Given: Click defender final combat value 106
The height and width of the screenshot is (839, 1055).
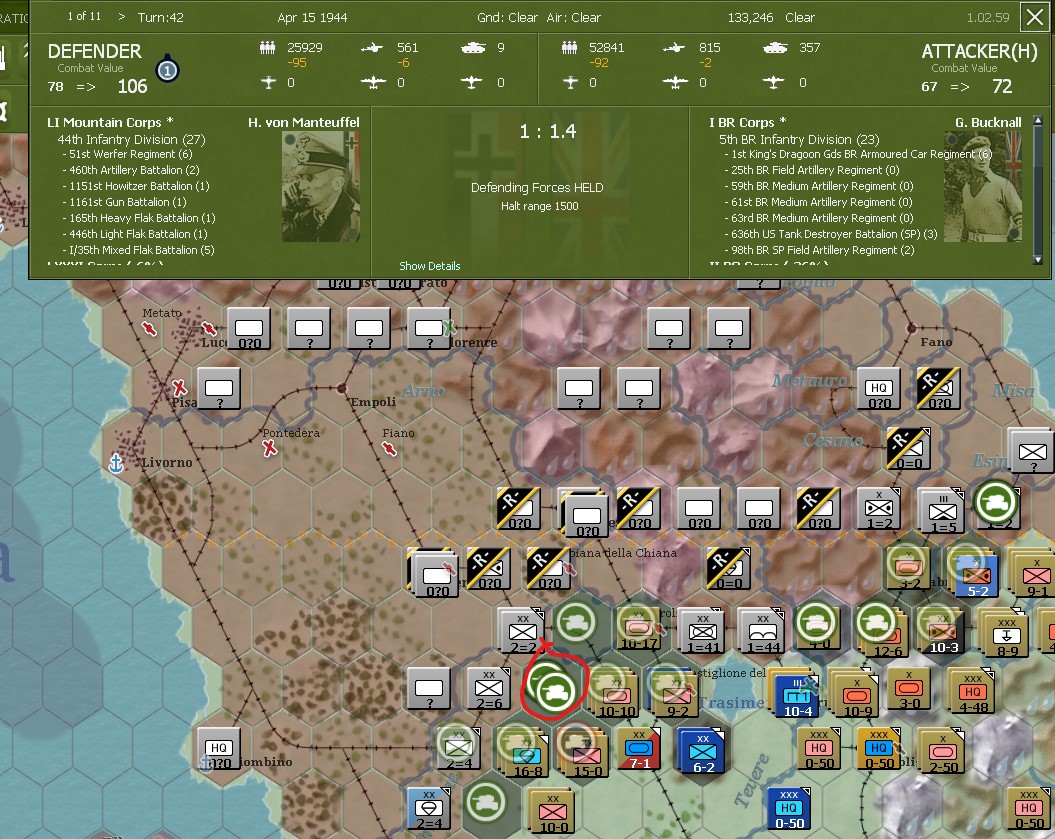Looking at the screenshot, I should [x=133, y=86].
